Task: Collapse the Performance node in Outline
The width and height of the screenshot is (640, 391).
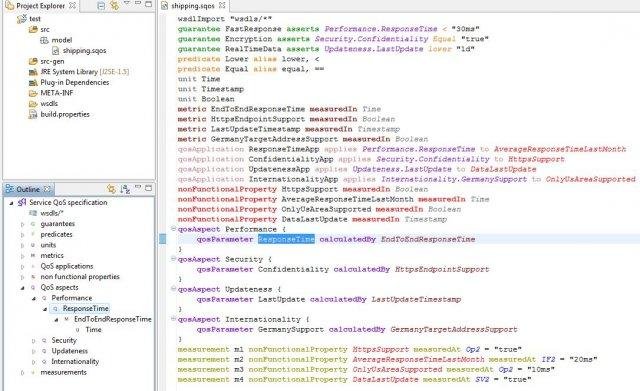Action: 34,298
